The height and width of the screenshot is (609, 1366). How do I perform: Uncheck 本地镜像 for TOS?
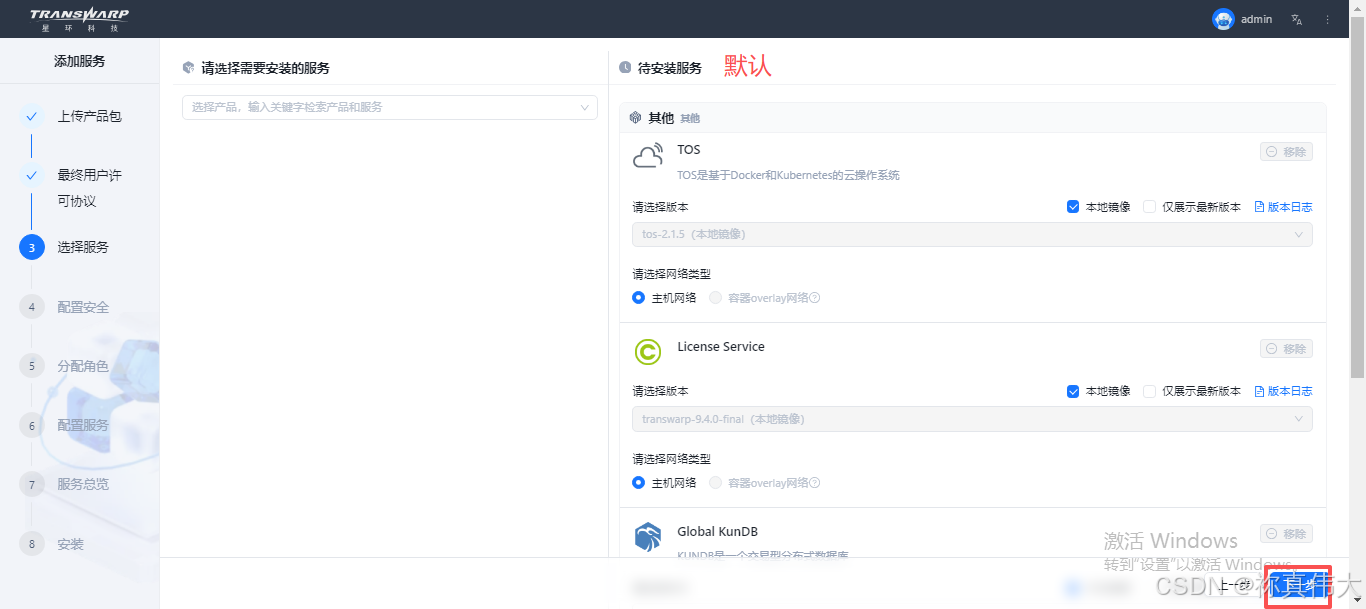pos(1073,207)
